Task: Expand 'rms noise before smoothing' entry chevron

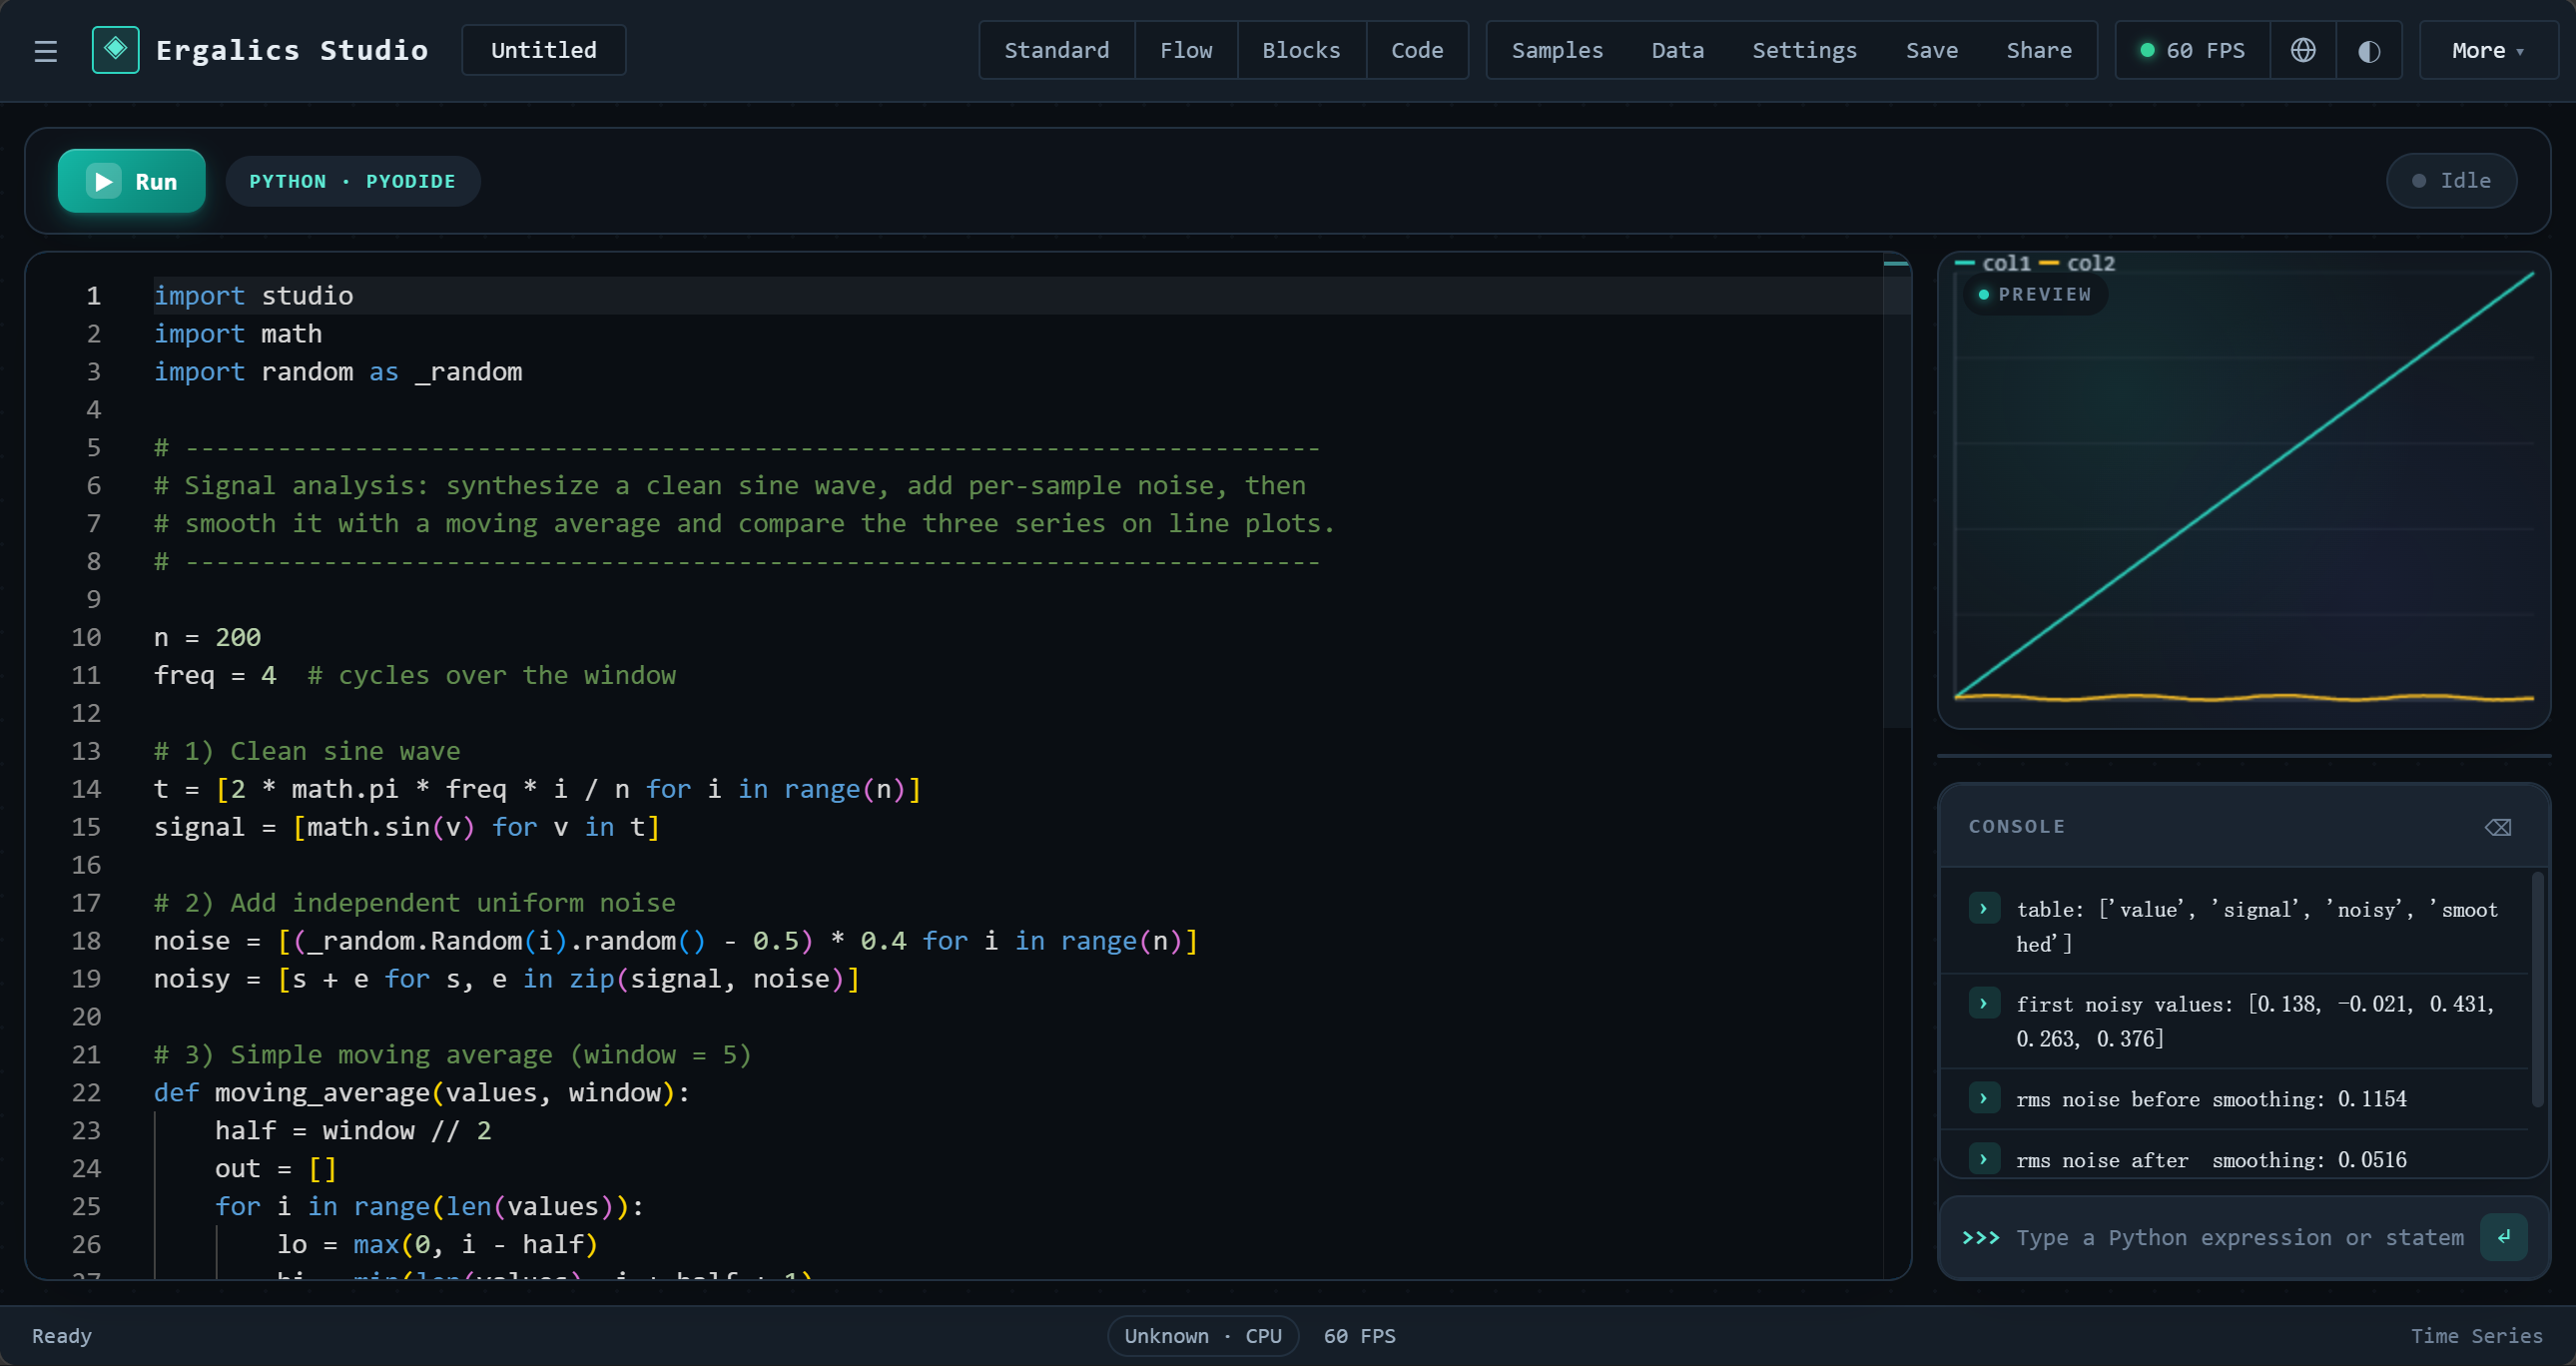Action: point(1984,1098)
